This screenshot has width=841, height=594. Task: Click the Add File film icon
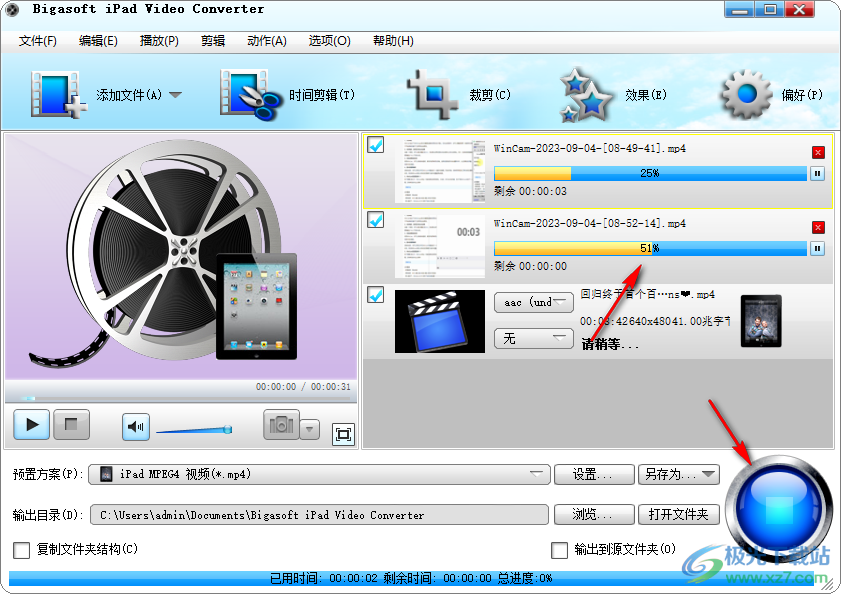[58, 94]
